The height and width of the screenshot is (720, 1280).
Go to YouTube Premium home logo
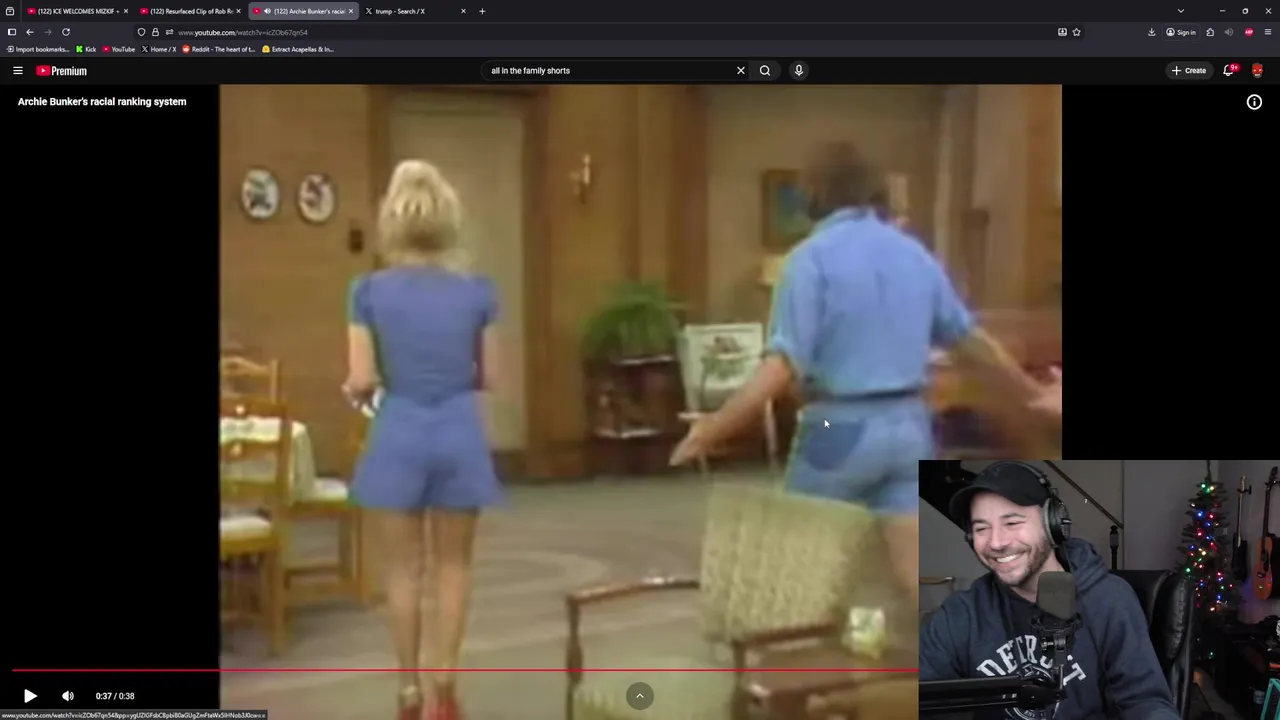pyautogui.click(x=62, y=71)
